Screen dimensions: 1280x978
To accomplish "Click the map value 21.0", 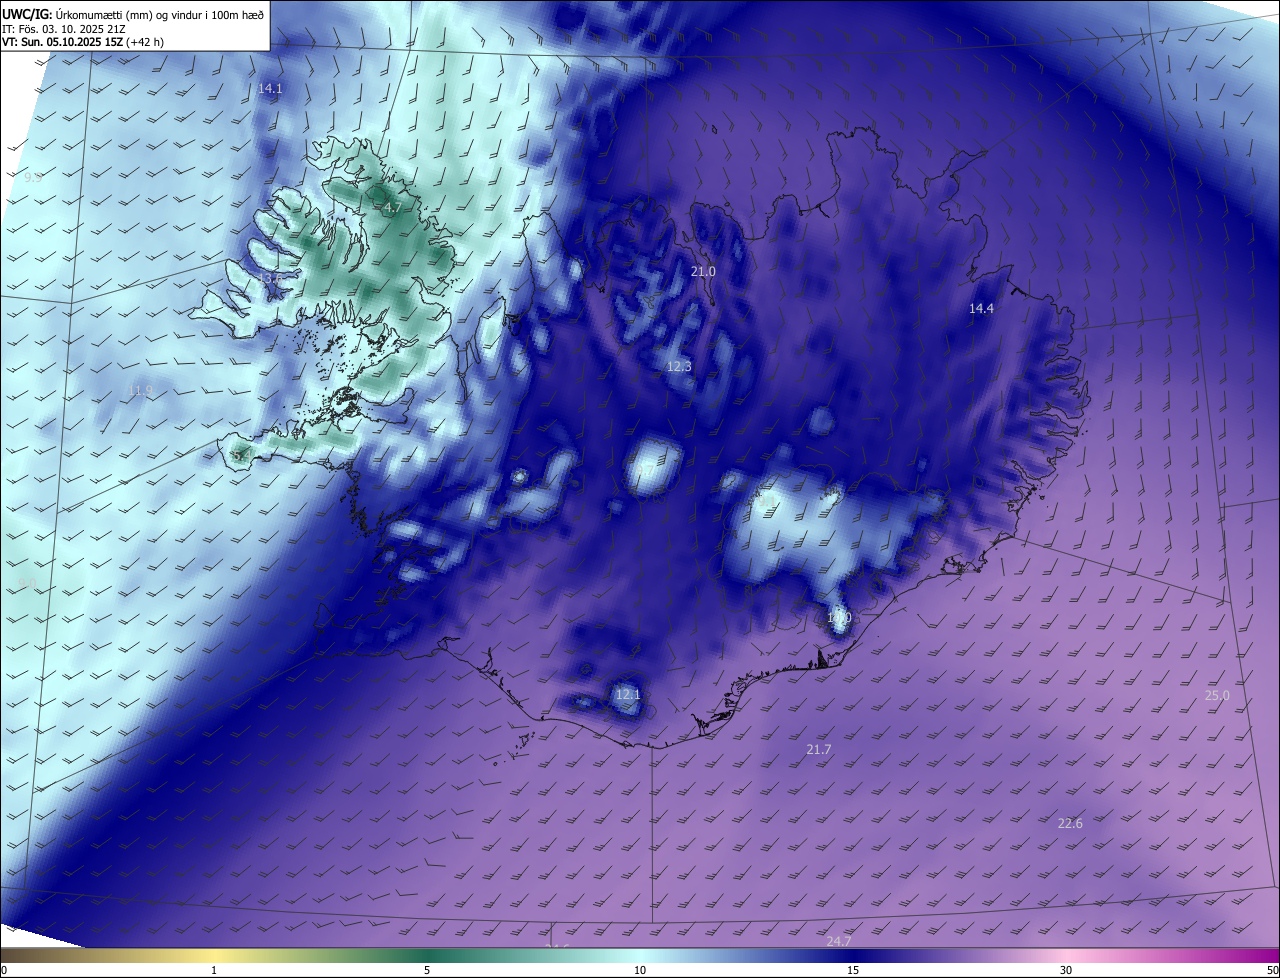I will [703, 272].
